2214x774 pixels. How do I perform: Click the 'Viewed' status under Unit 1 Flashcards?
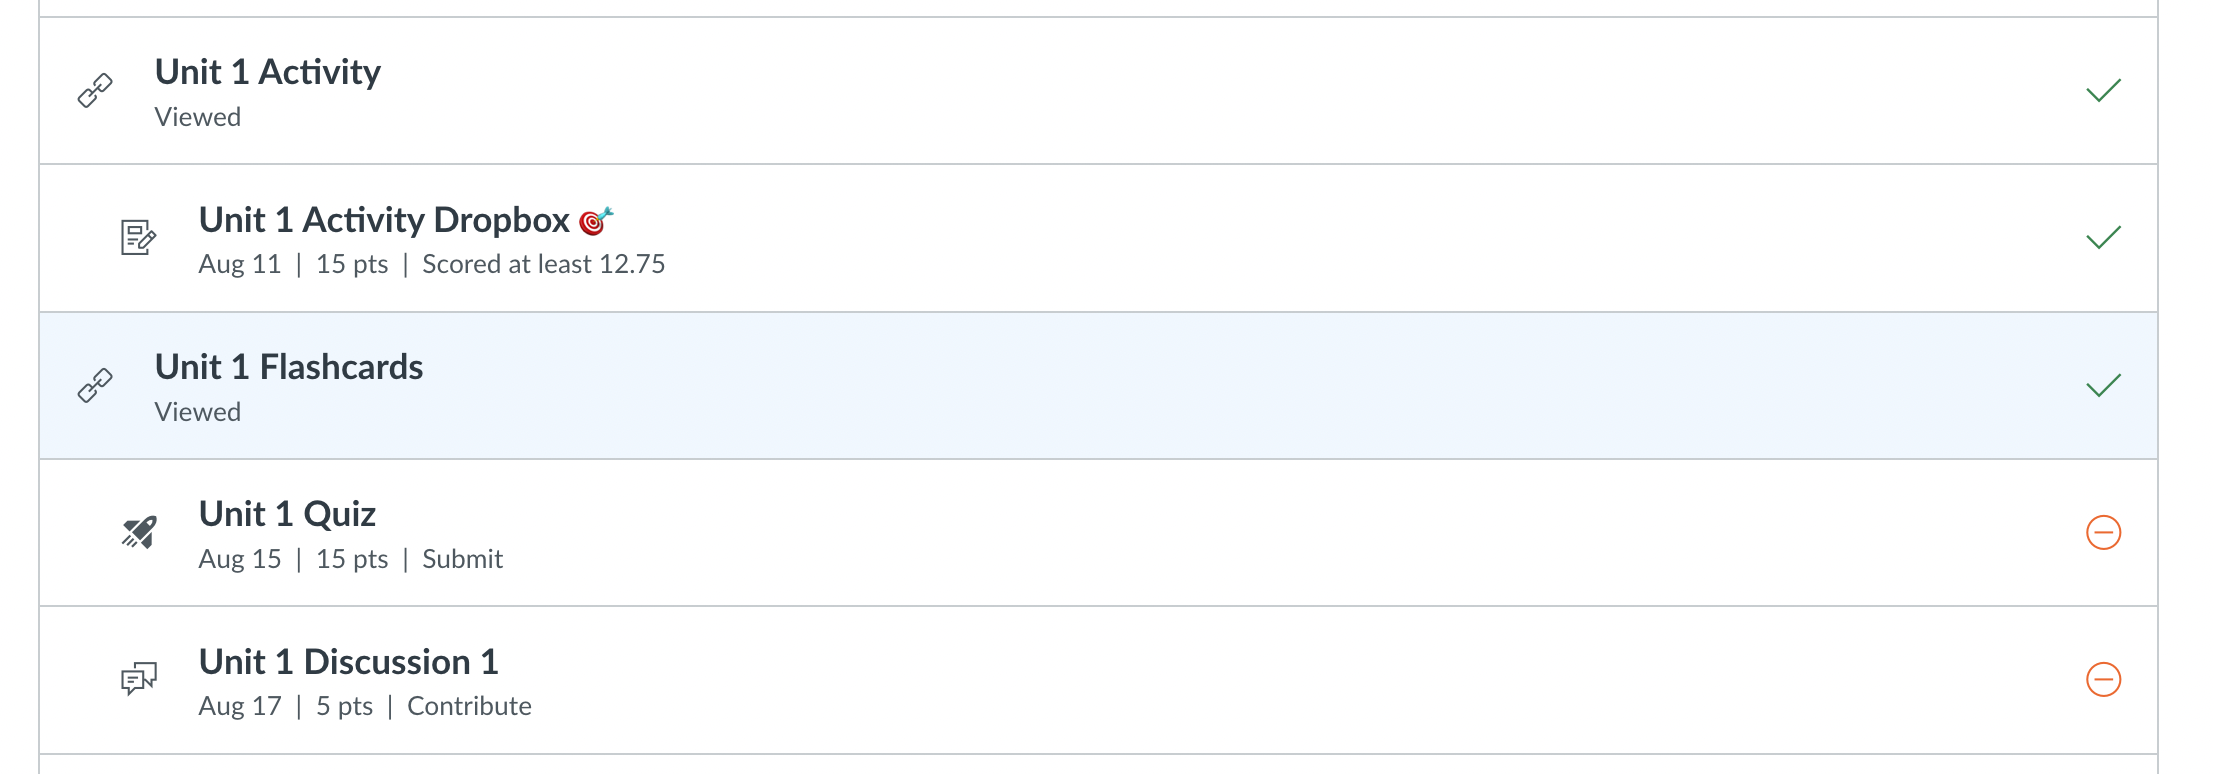(198, 412)
